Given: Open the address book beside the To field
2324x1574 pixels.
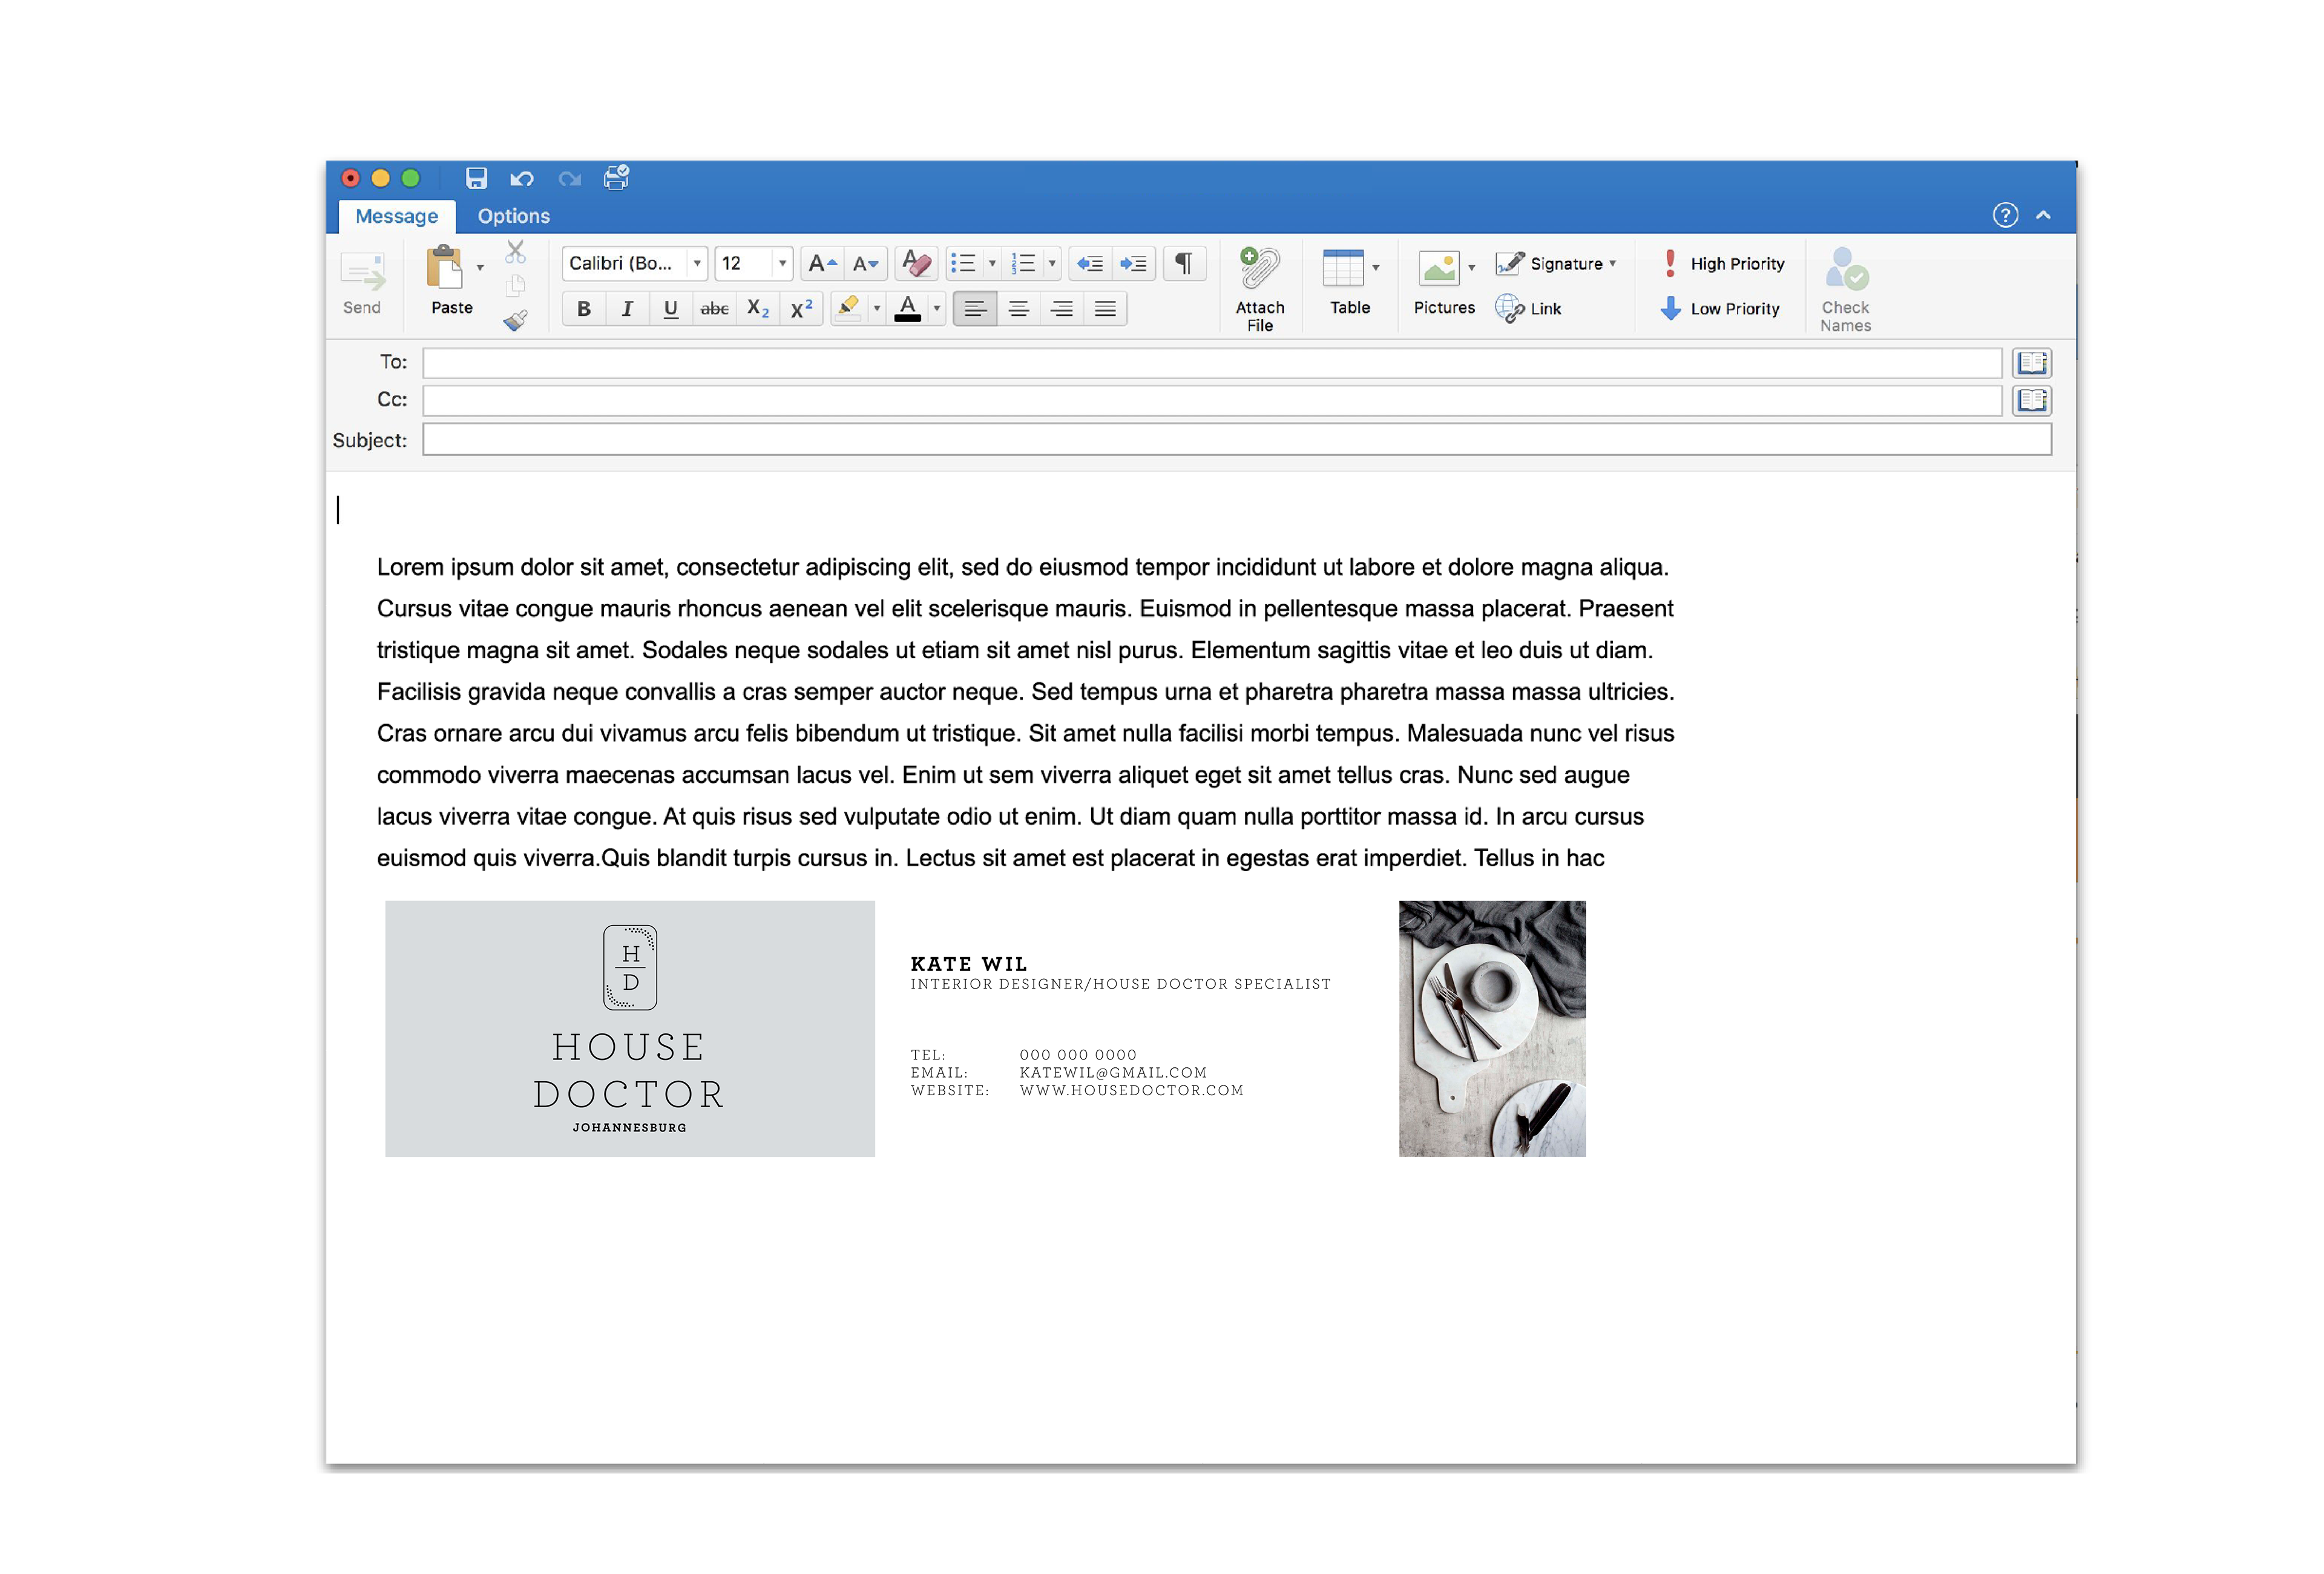Looking at the screenshot, I should [2031, 362].
